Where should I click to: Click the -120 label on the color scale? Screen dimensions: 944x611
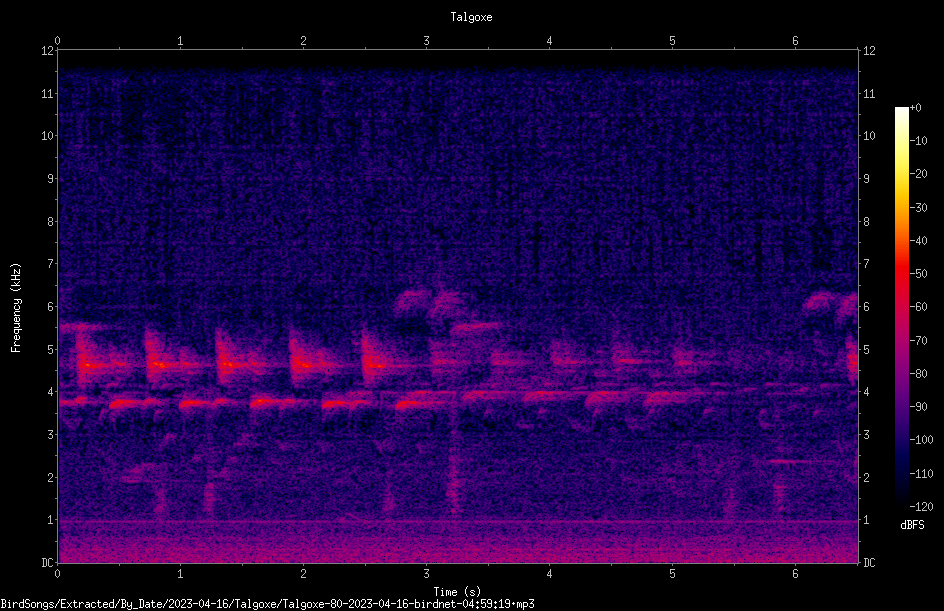[922, 507]
